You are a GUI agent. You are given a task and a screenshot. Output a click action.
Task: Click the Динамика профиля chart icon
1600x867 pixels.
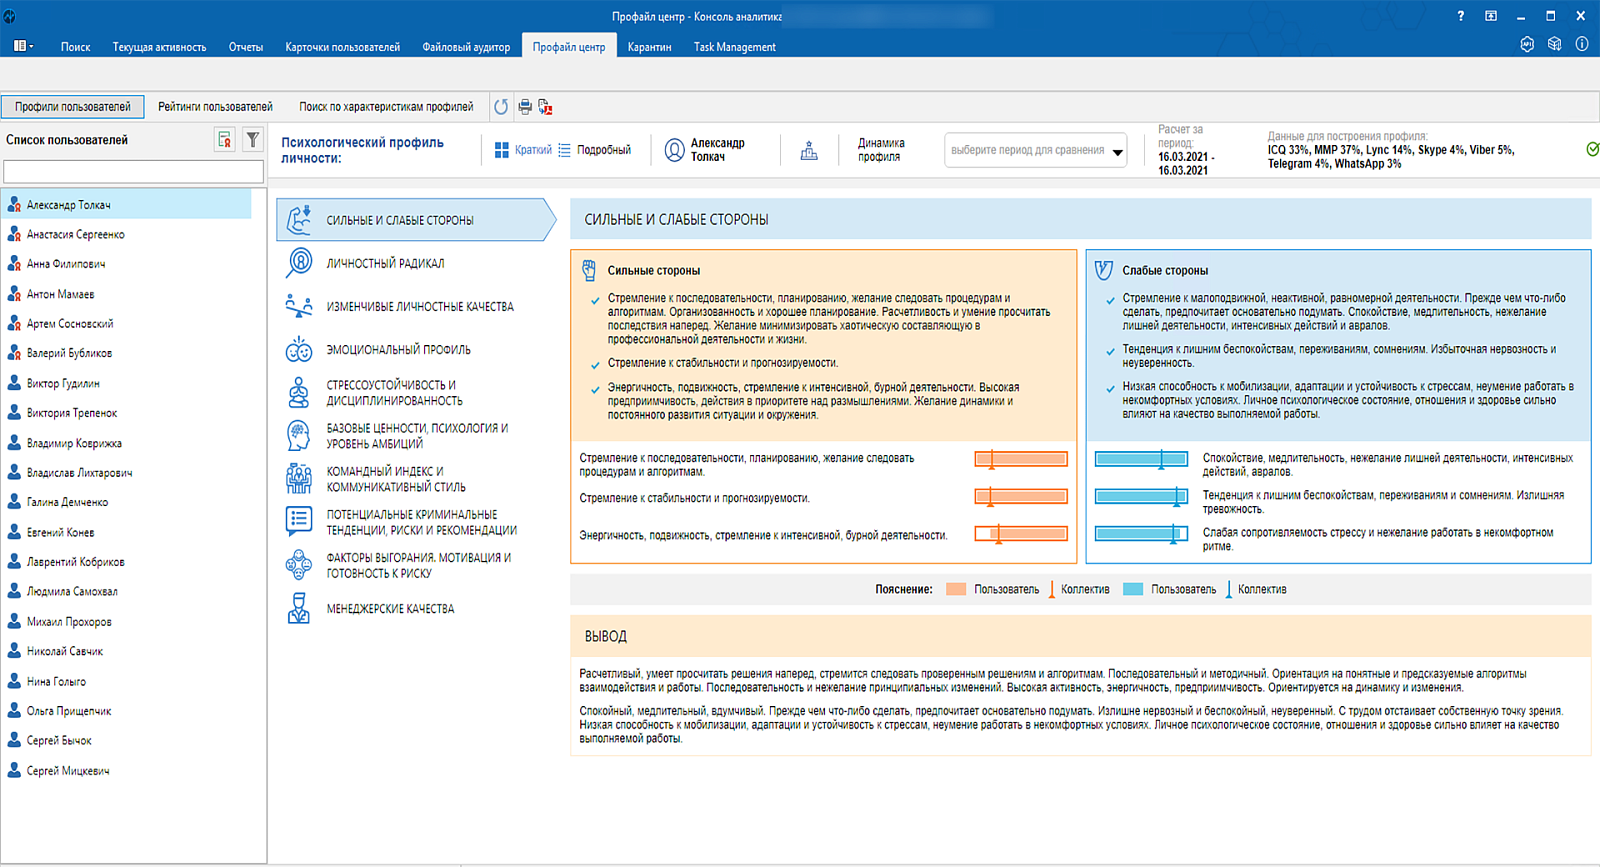pyautogui.click(x=809, y=150)
